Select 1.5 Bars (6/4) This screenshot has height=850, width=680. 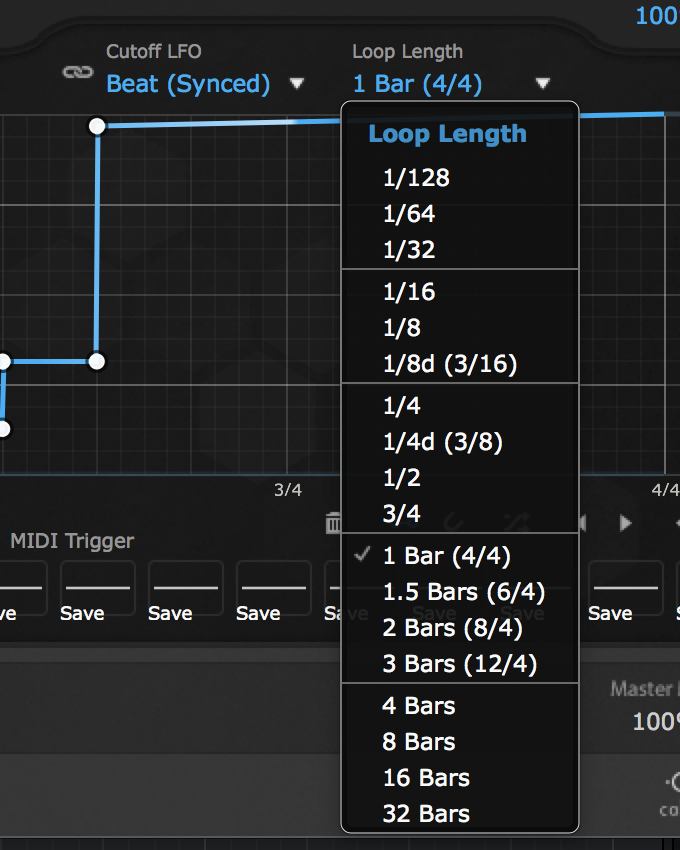click(x=460, y=591)
